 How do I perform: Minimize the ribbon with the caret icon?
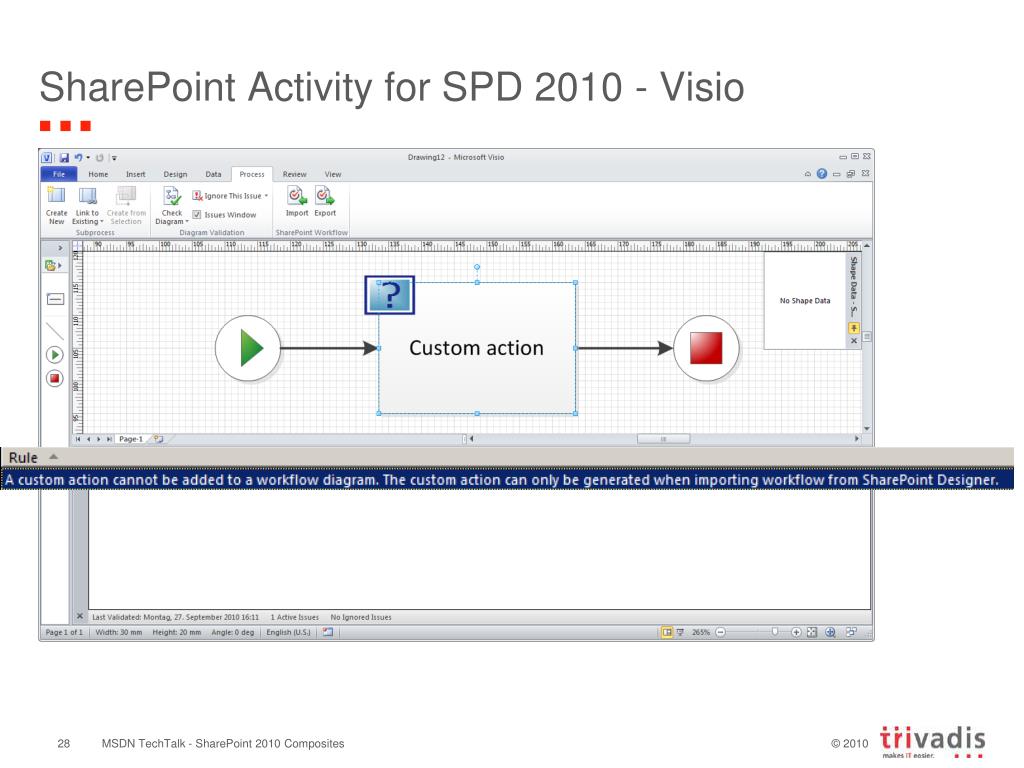(808, 174)
